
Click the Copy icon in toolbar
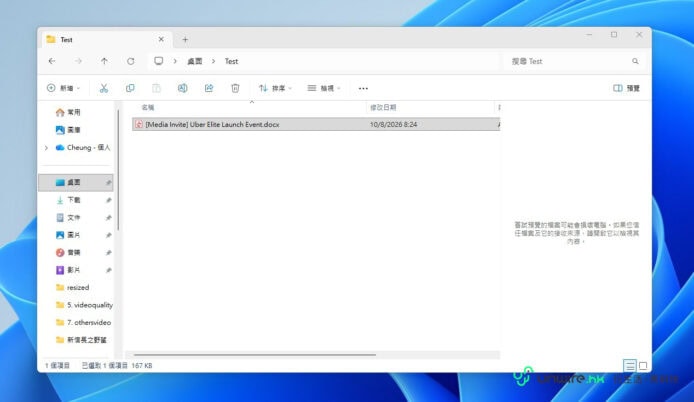coord(130,88)
